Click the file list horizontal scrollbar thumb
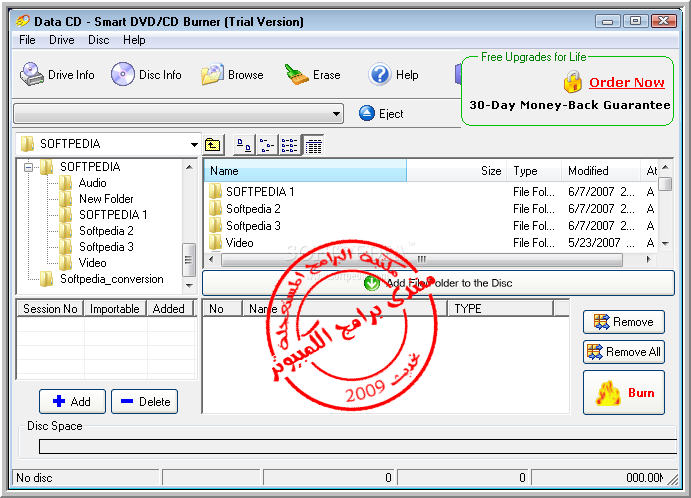The width and height of the screenshot is (691, 498). [422, 259]
